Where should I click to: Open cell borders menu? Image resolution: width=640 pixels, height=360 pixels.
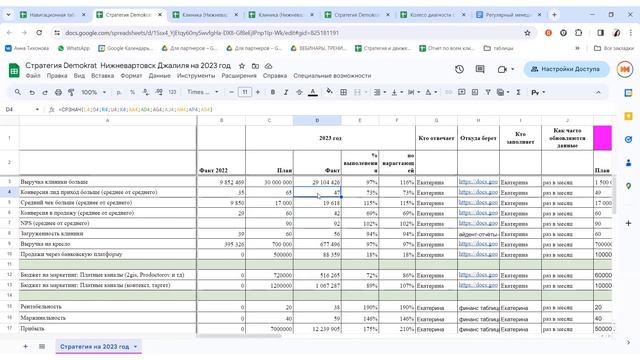click(x=344, y=93)
